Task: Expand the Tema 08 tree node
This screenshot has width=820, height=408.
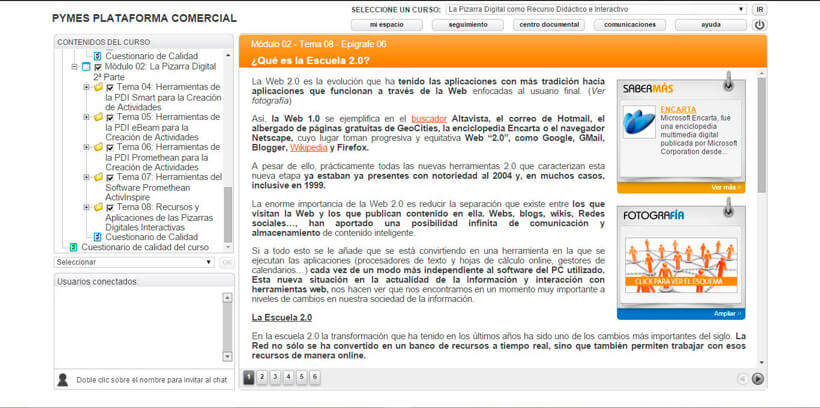Action: click(87, 207)
